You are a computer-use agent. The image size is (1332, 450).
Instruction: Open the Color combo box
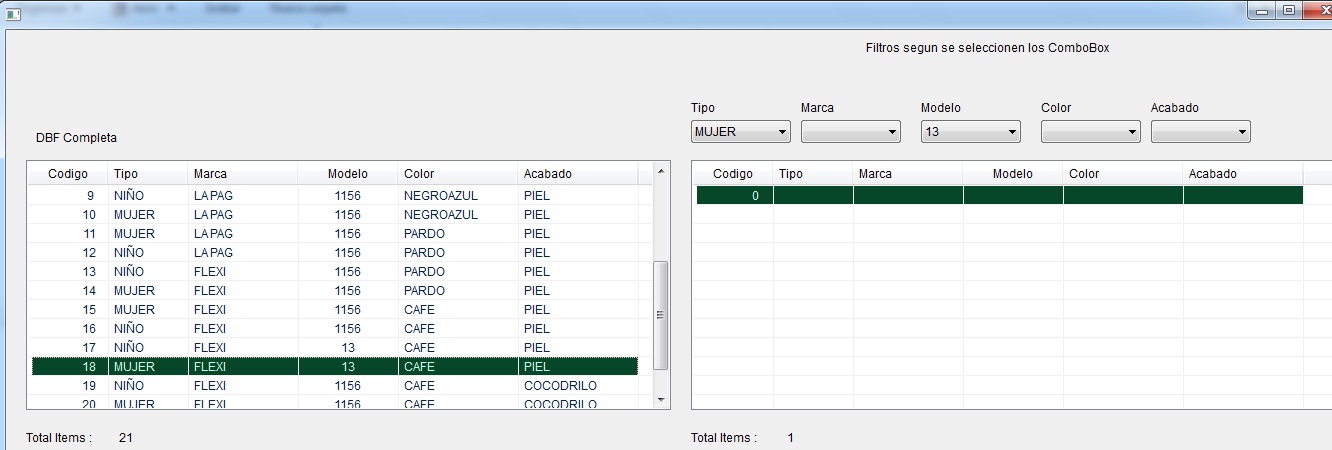pyautogui.click(x=1090, y=131)
